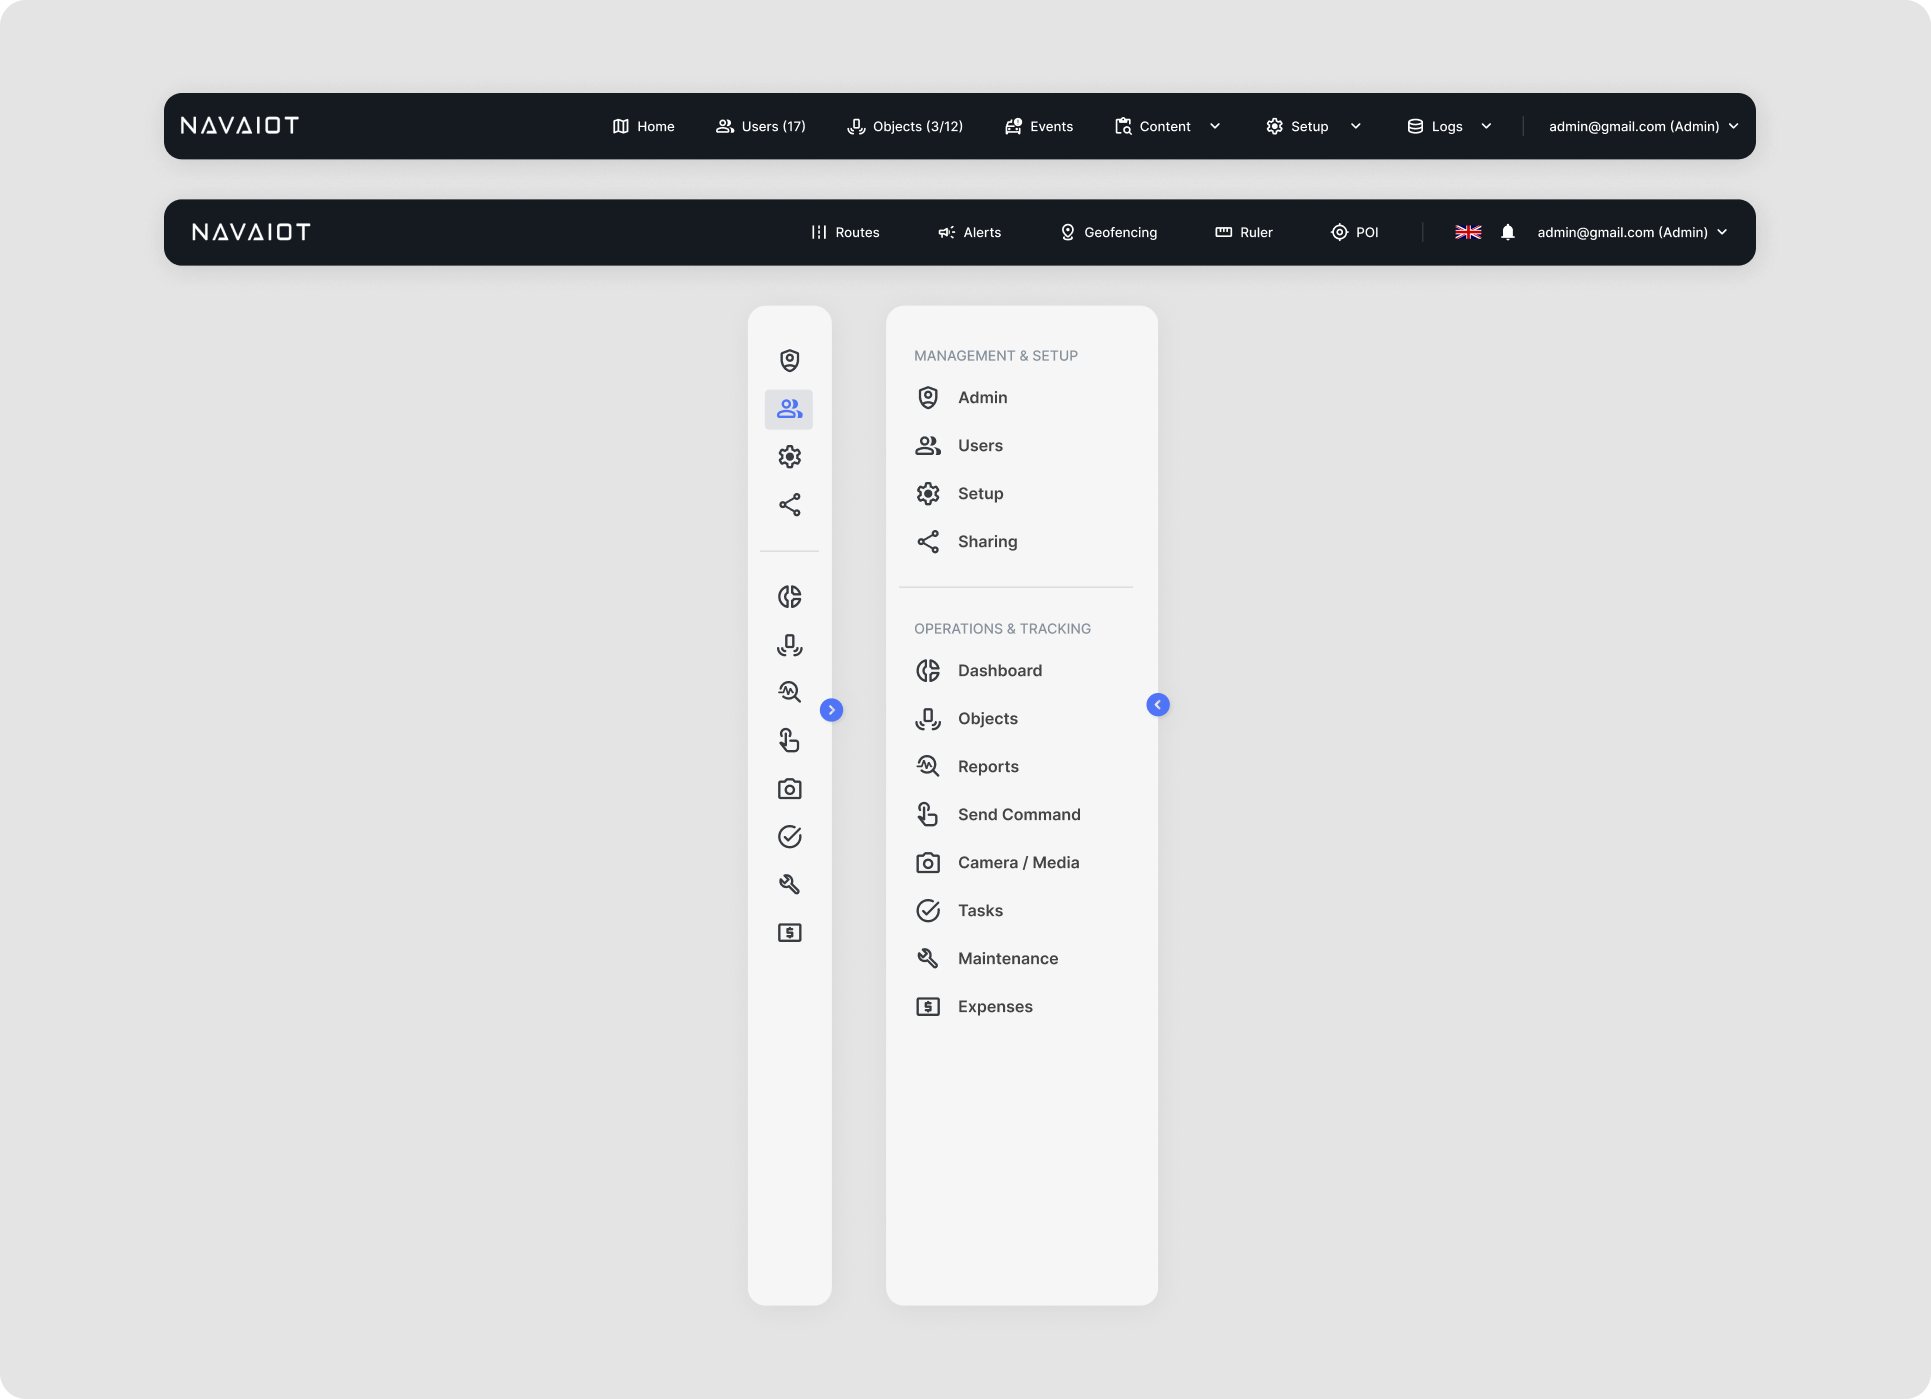Click the Expenses dollar icon in collapsed sidebar
This screenshot has height=1399, width=1931.
789,933
